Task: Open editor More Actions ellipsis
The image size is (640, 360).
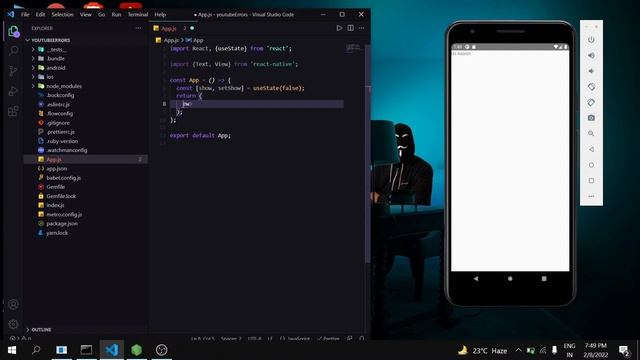Action: [x=362, y=28]
